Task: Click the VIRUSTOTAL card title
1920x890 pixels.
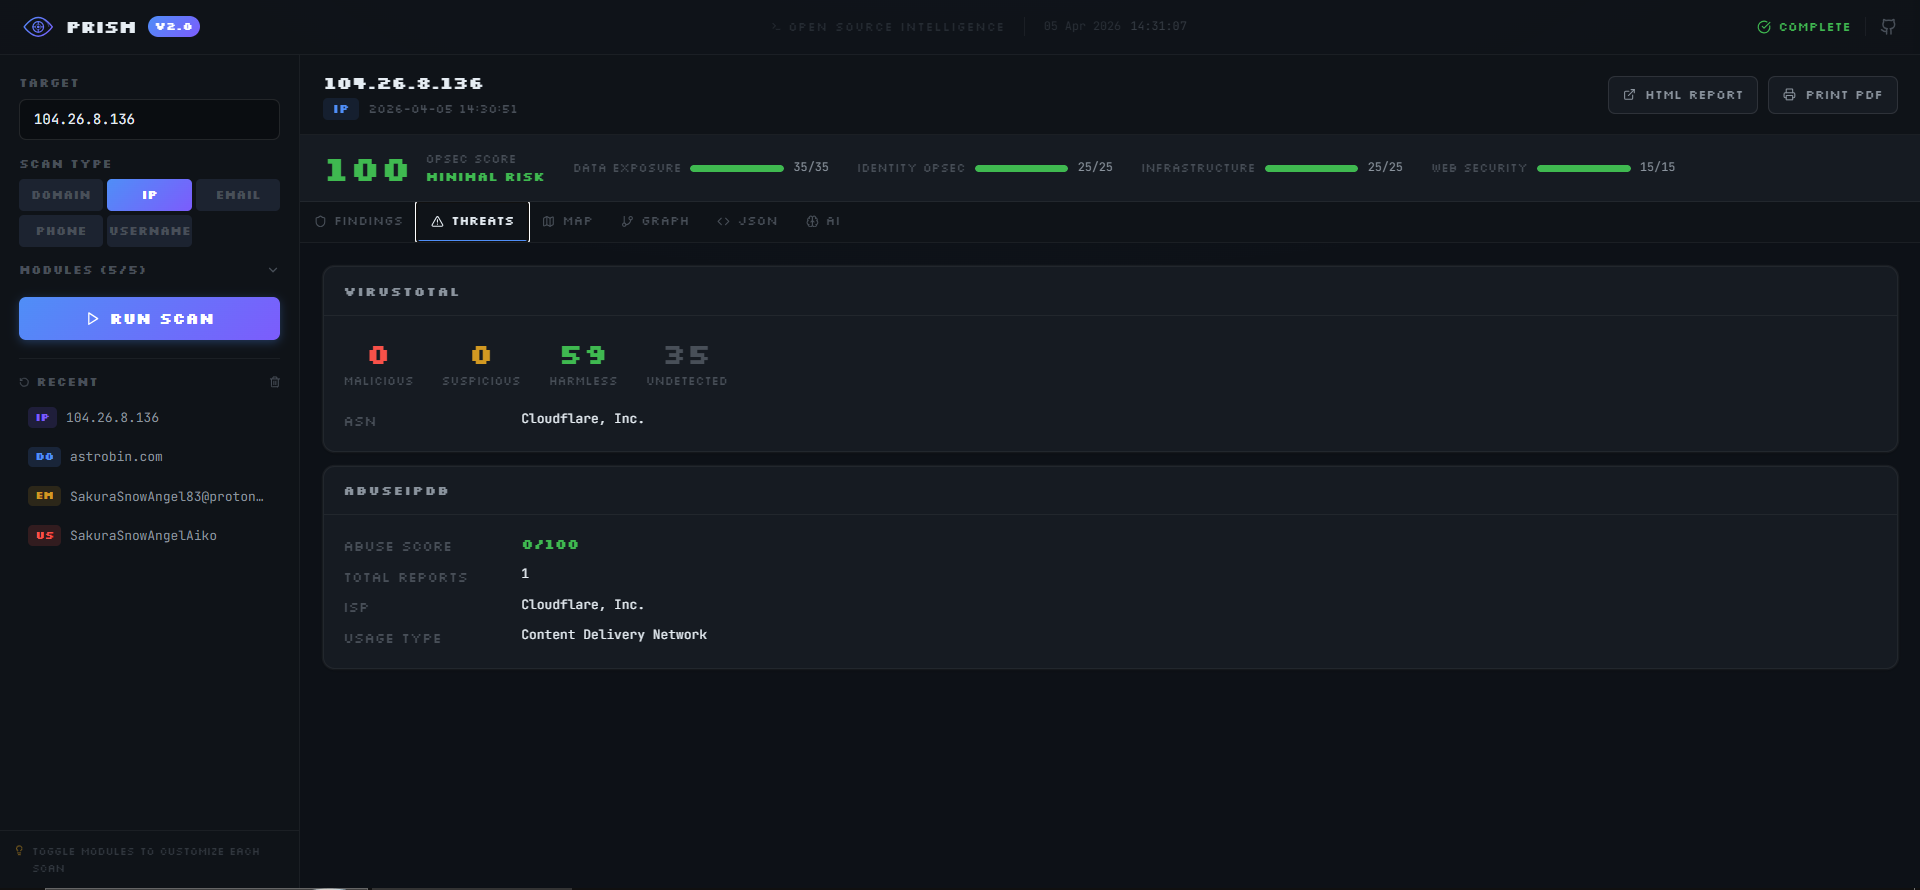Action: click(402, 292)
